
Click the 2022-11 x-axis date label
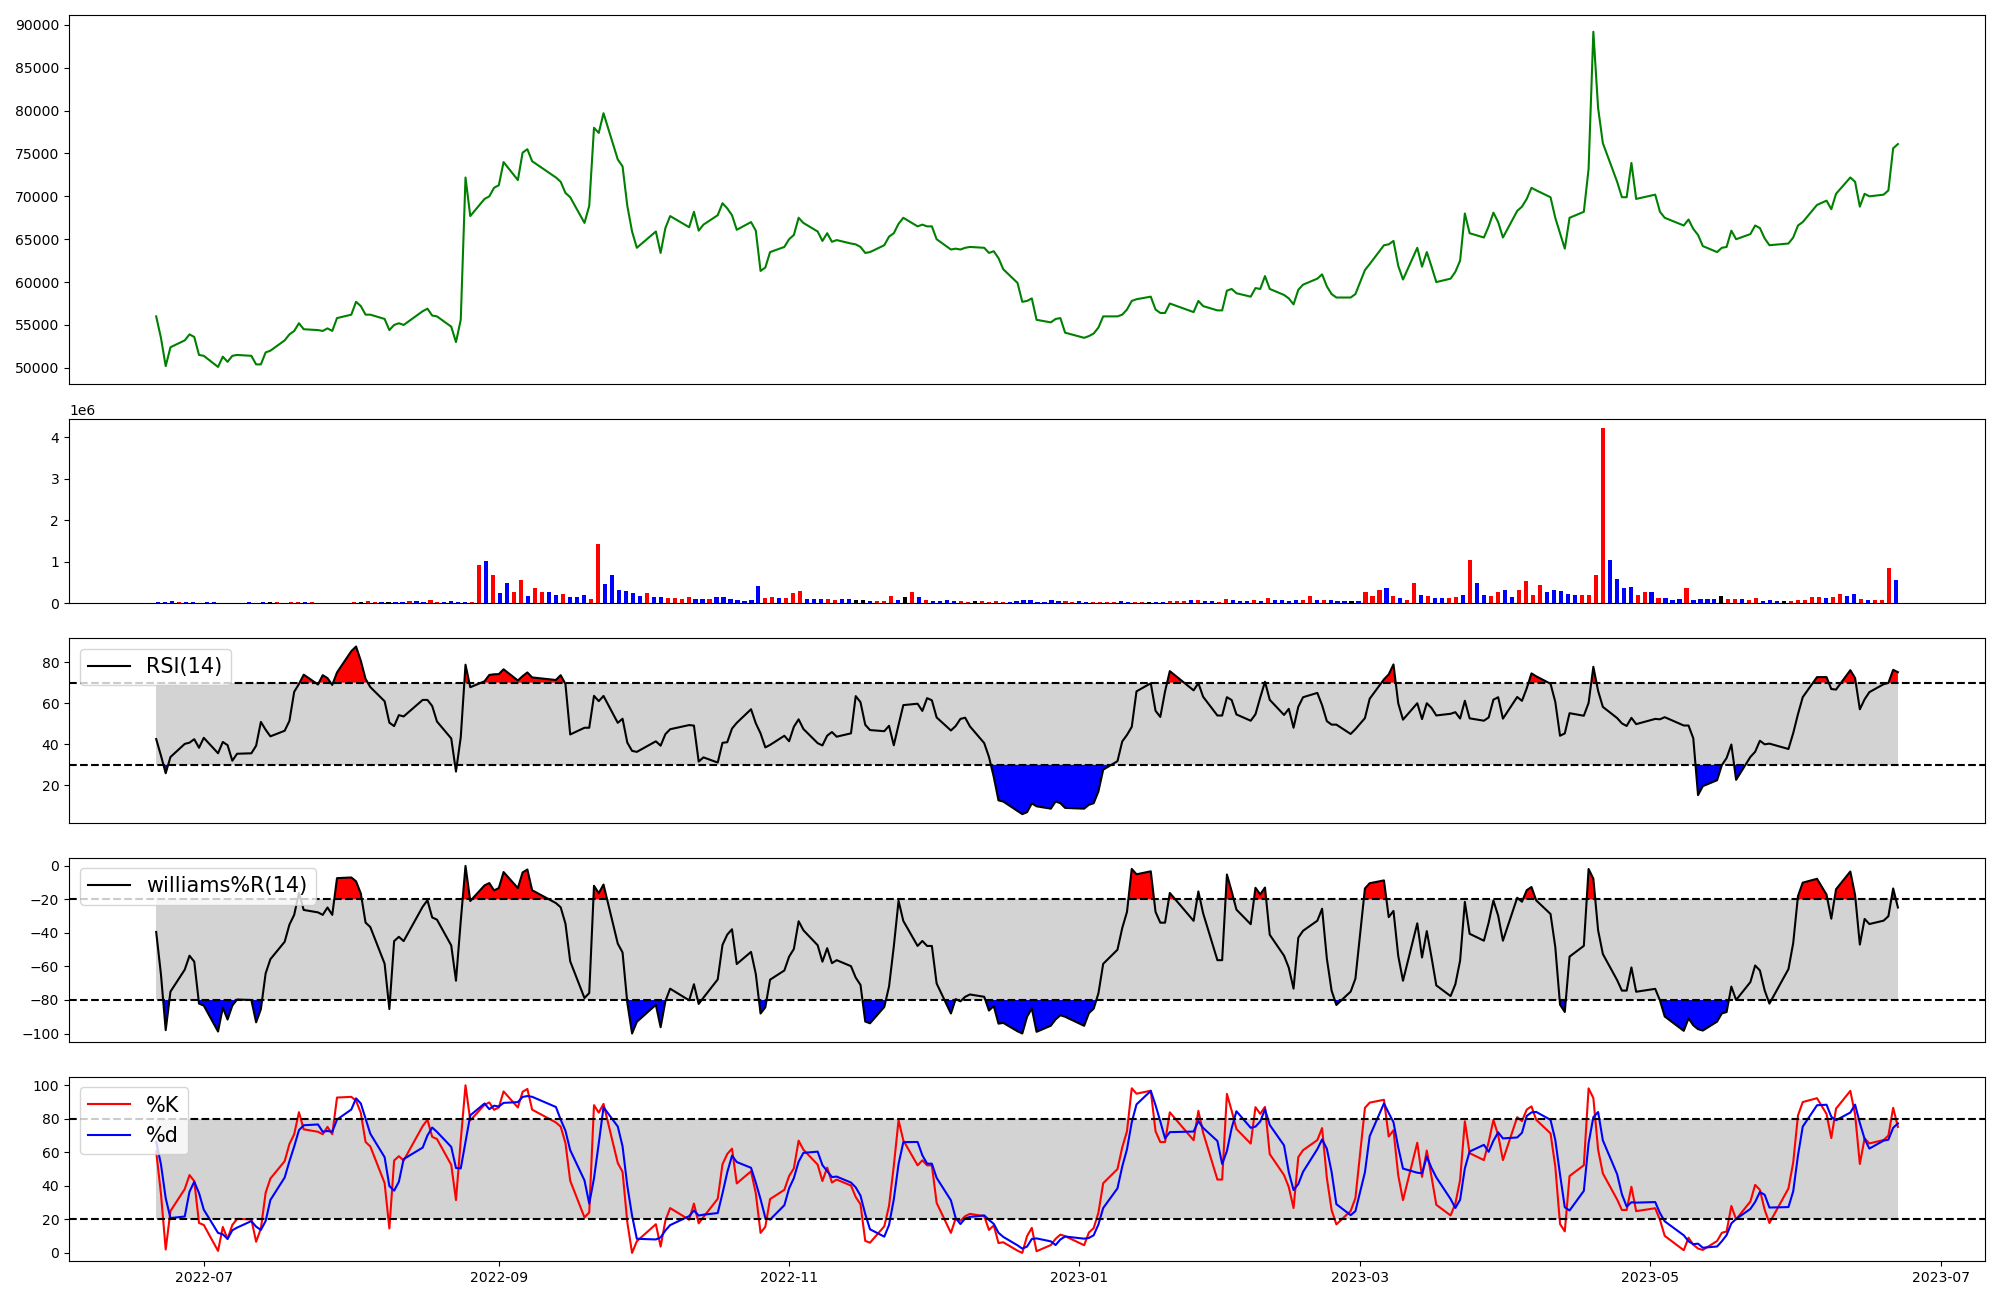789,1277
